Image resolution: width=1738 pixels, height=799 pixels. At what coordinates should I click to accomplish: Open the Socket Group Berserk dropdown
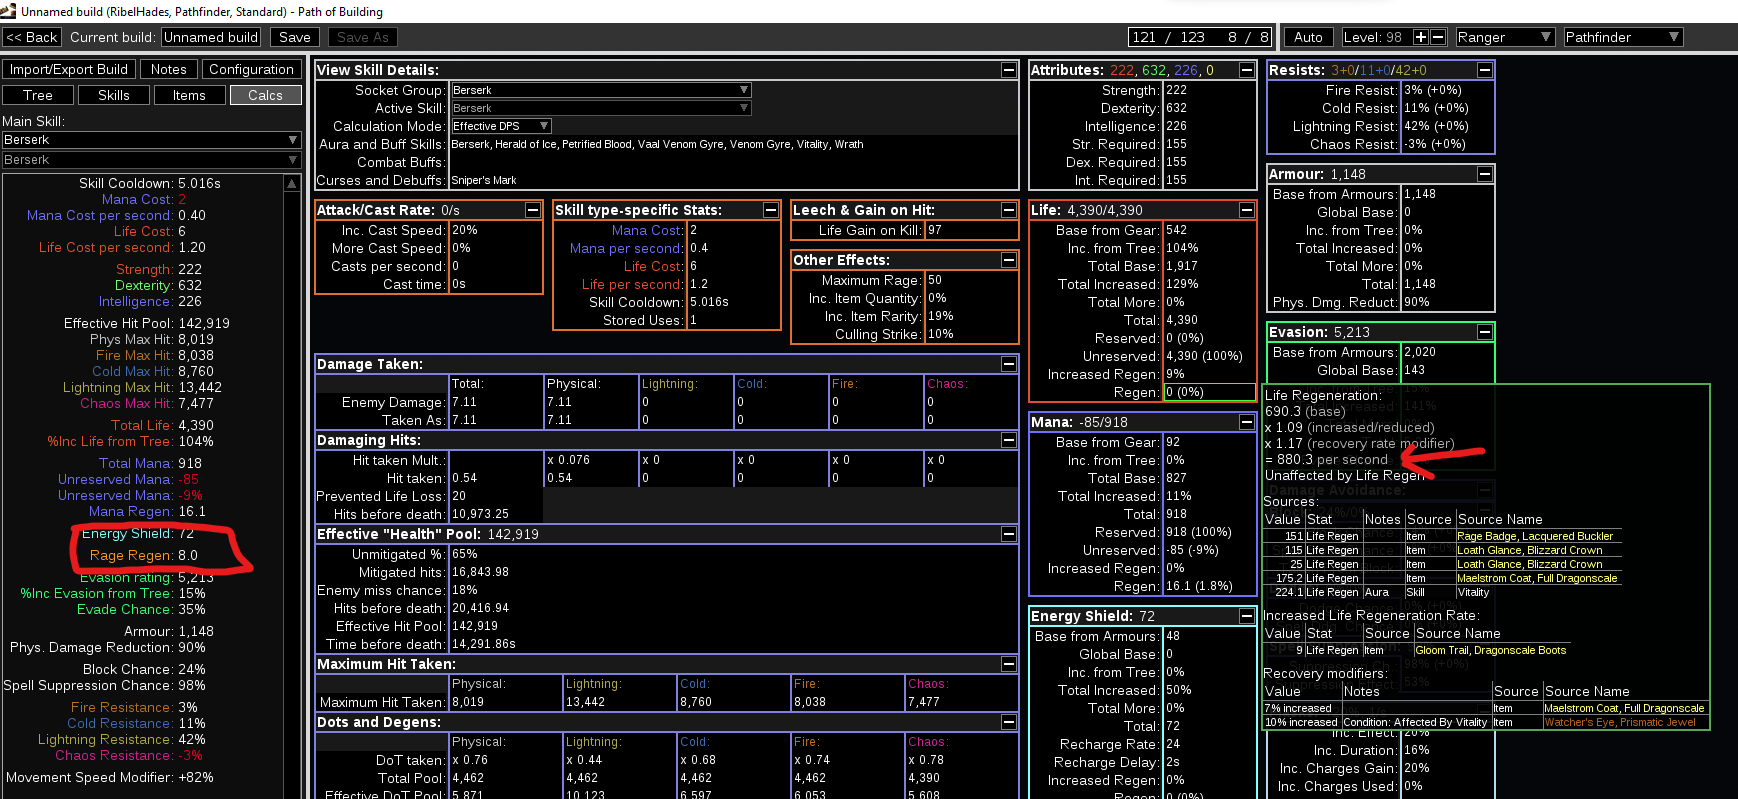601,90
